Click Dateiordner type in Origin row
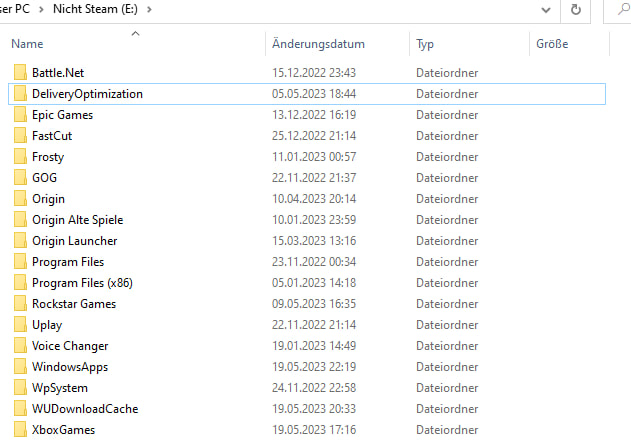The image size is (631, 440). coord(447,199)
